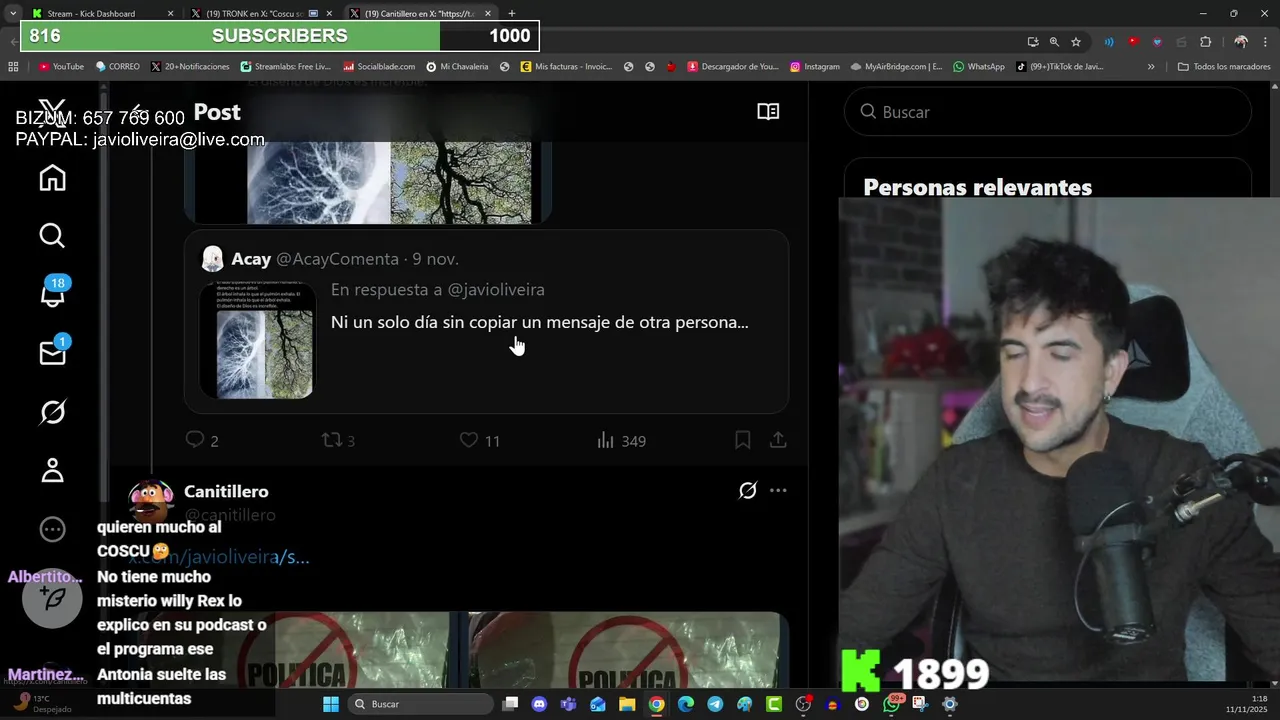The width and height of the screenshot is (1280, 720).
Task: Open the reader view book icon
Action: coord(768,112)
